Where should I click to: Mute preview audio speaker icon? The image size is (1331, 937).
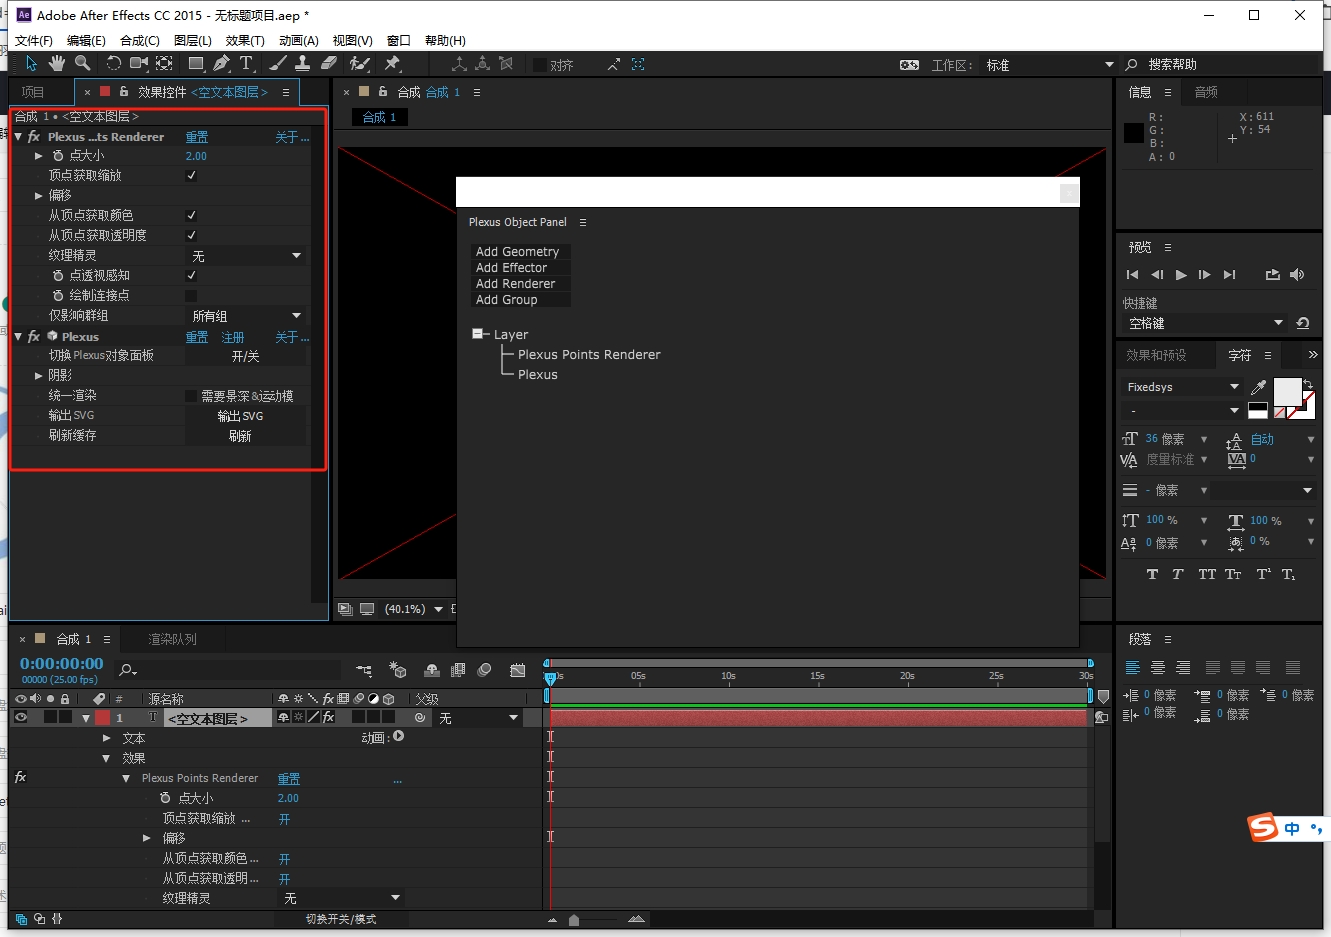click(x=1297, y=275)
